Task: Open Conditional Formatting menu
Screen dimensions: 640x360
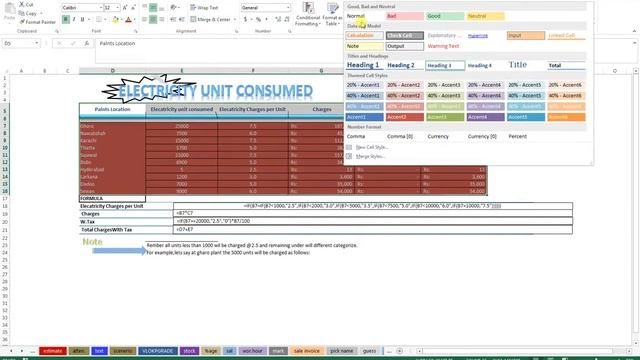Action: (308, 14)
